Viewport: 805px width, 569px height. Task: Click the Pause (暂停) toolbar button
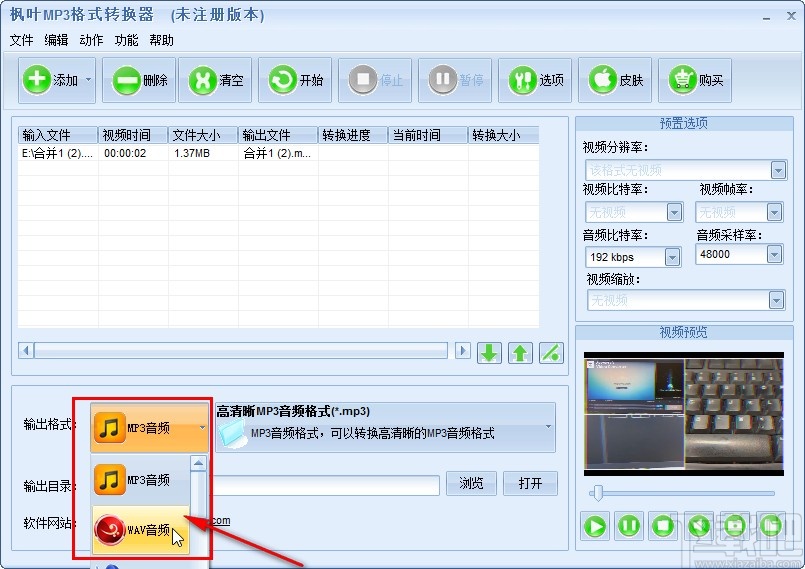click(455, 80)
